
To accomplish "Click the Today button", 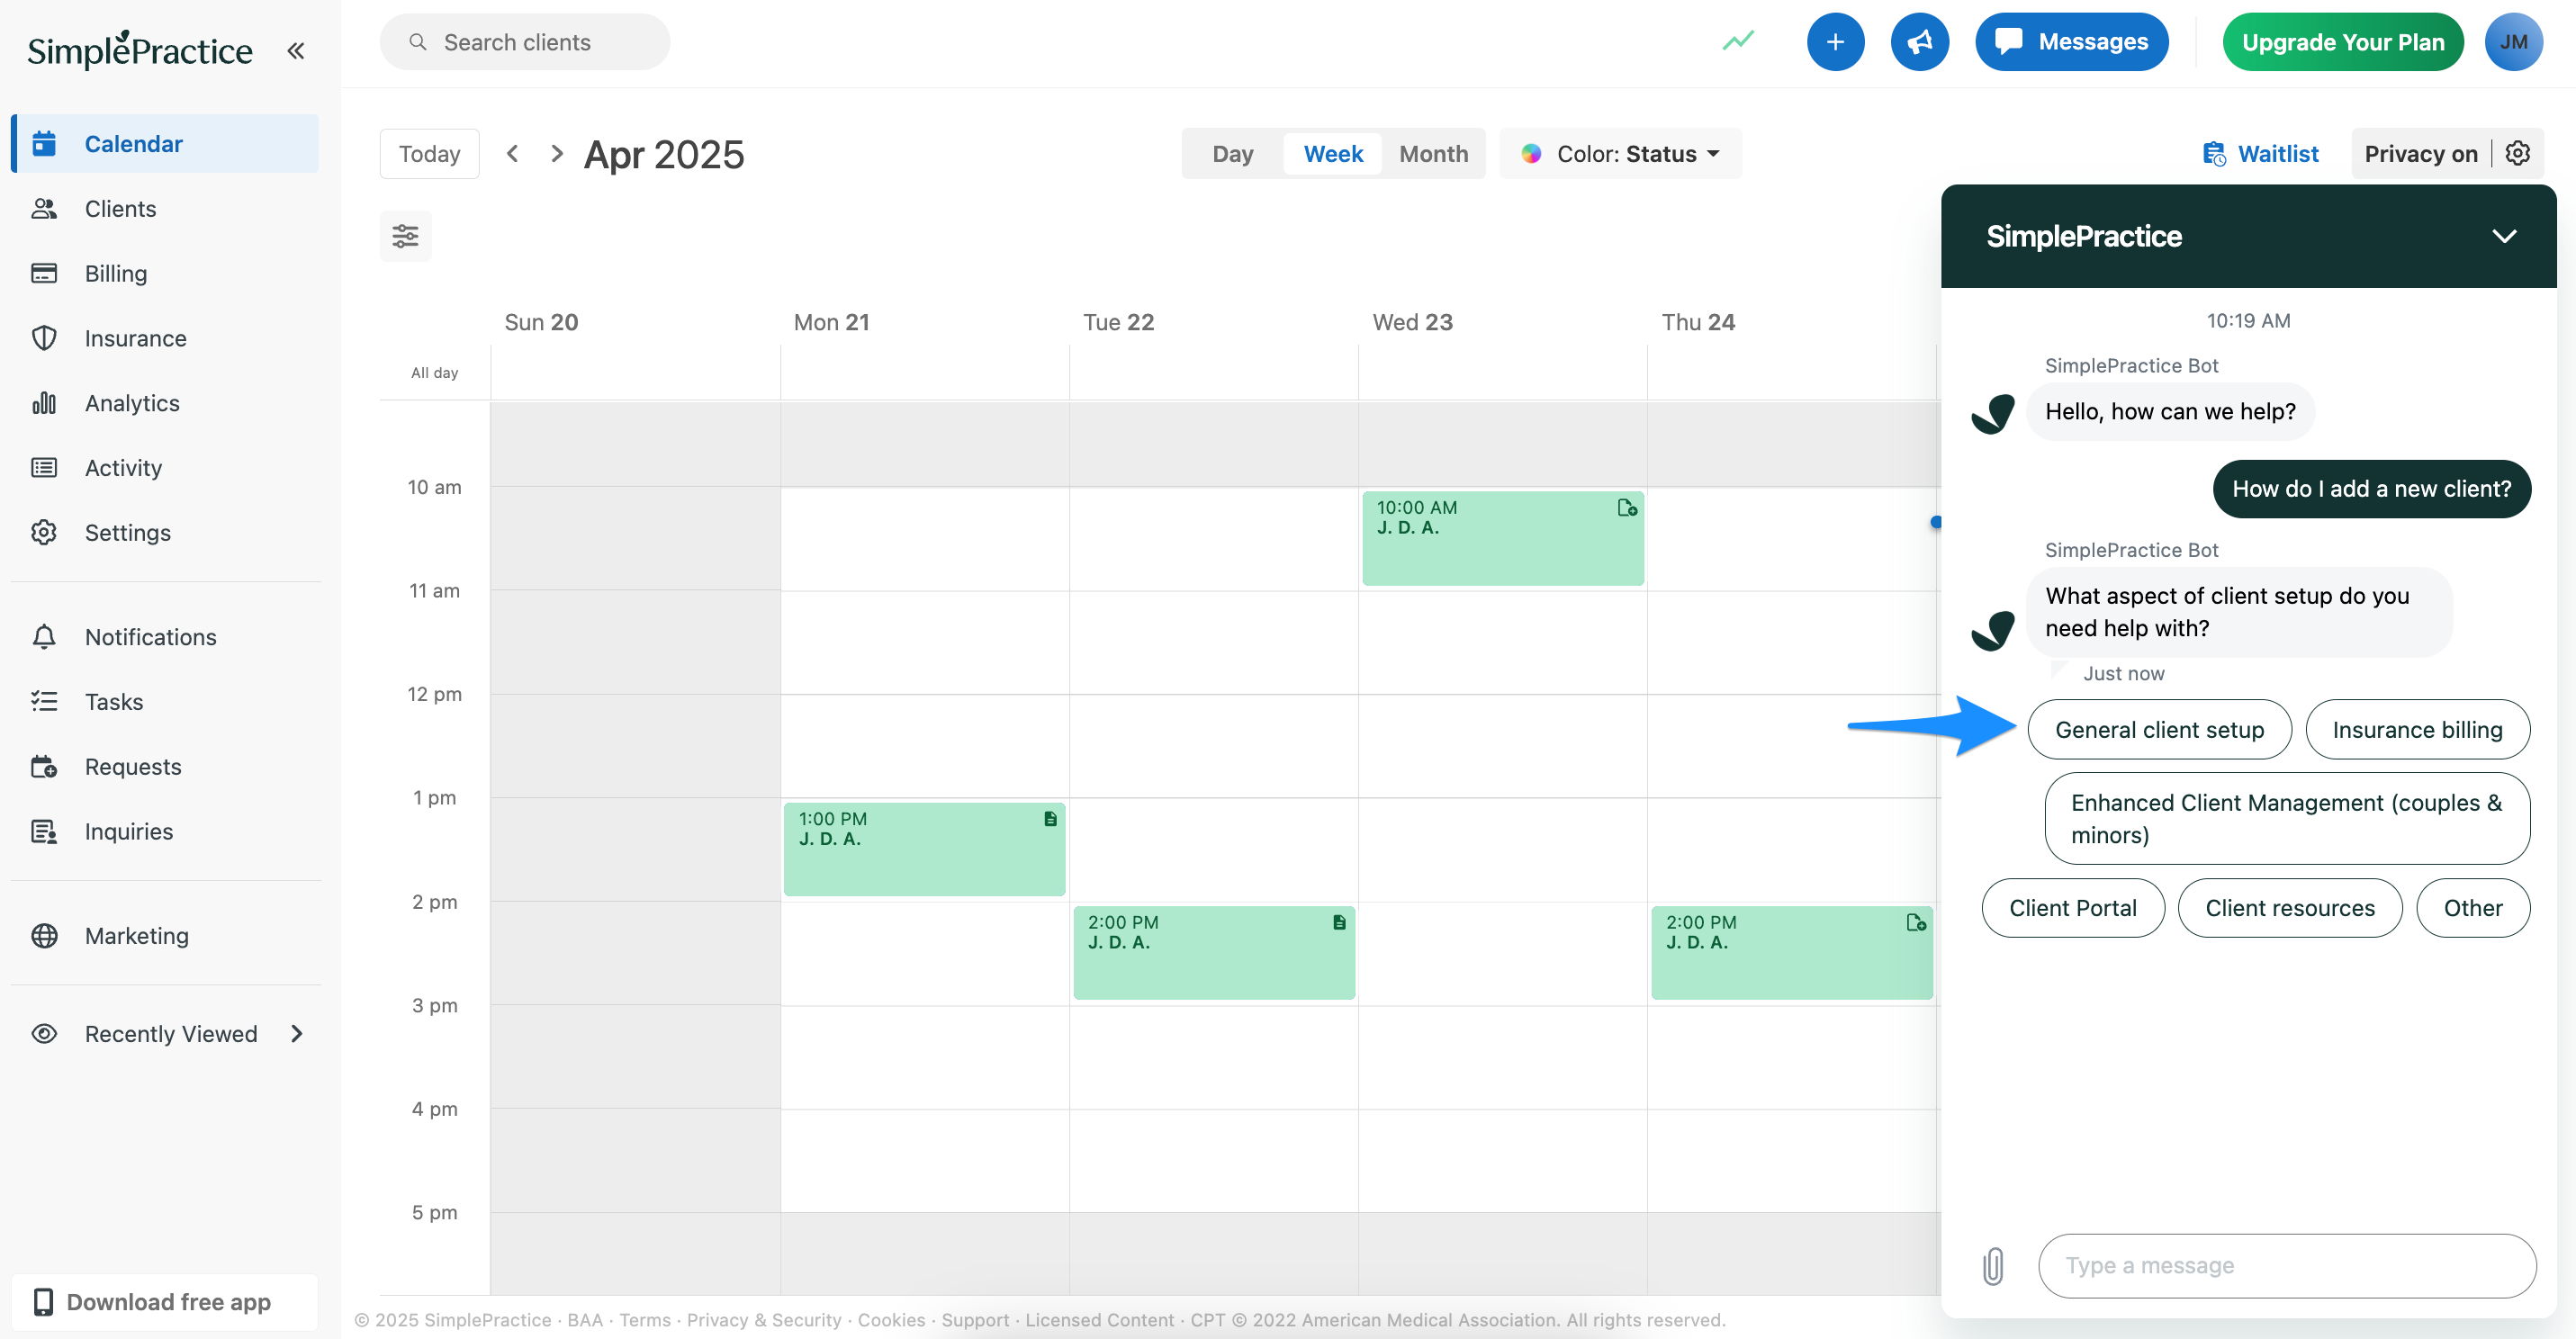I will tap(429, 153).
